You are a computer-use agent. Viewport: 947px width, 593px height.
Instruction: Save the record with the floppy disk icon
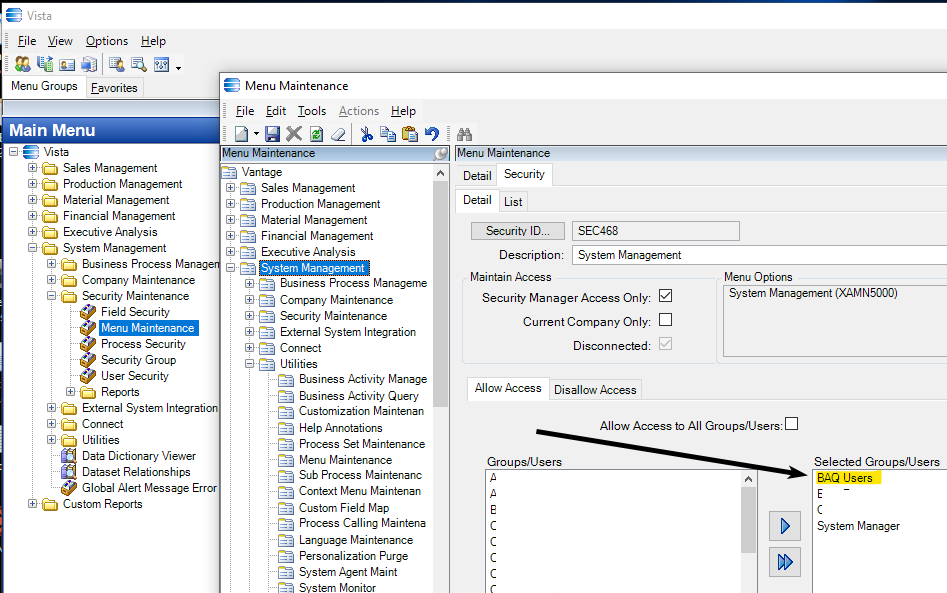272,134
